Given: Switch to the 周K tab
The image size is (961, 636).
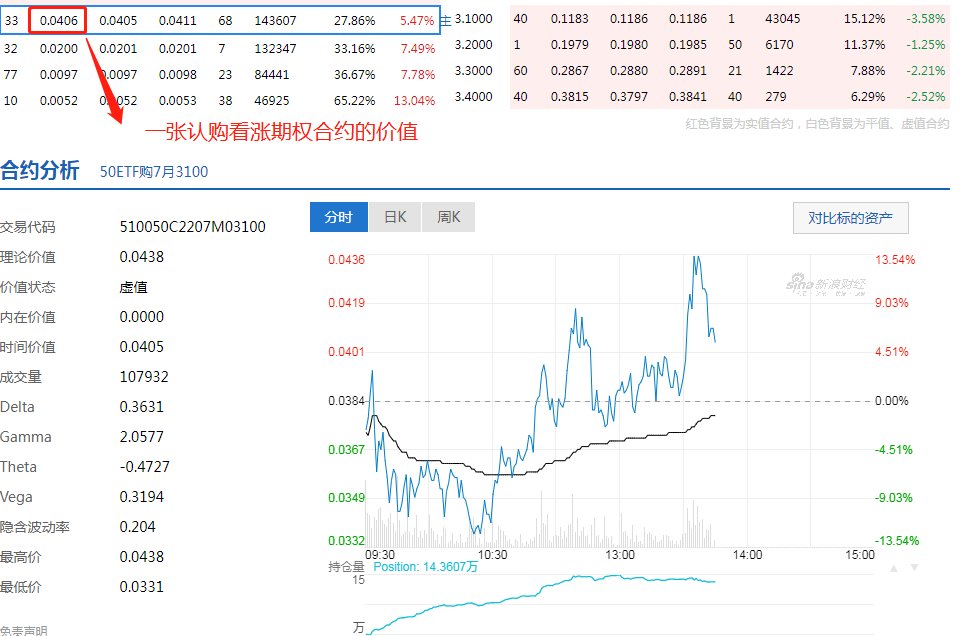Looking at the screenshot, I should click(448, 216).
